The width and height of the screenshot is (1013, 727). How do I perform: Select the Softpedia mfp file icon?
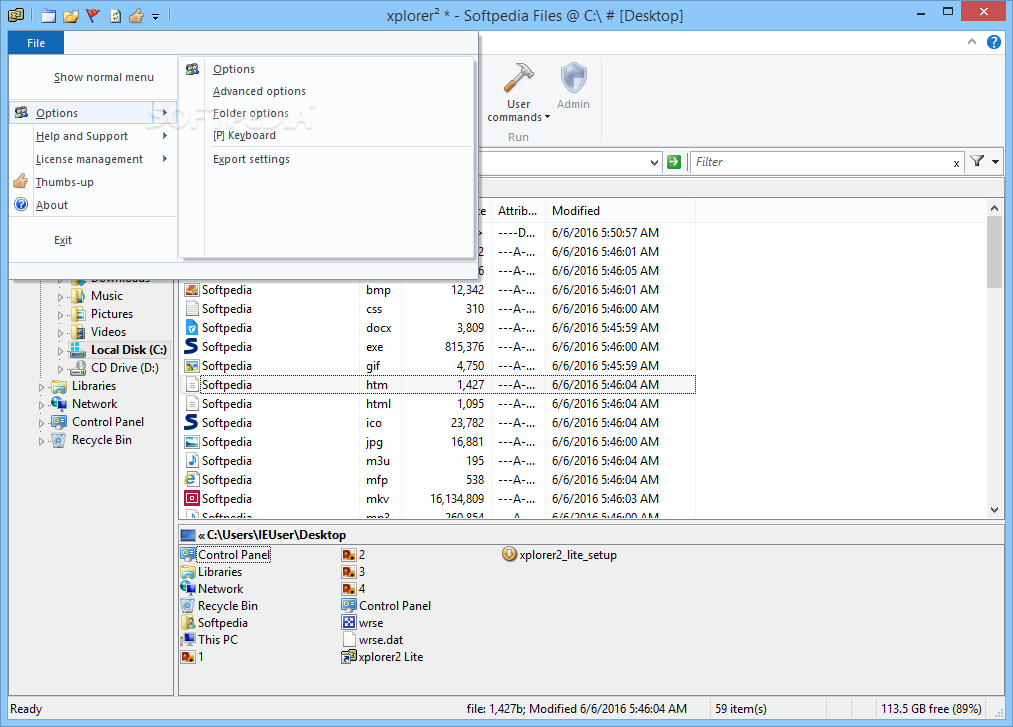(x=191, y=479)
